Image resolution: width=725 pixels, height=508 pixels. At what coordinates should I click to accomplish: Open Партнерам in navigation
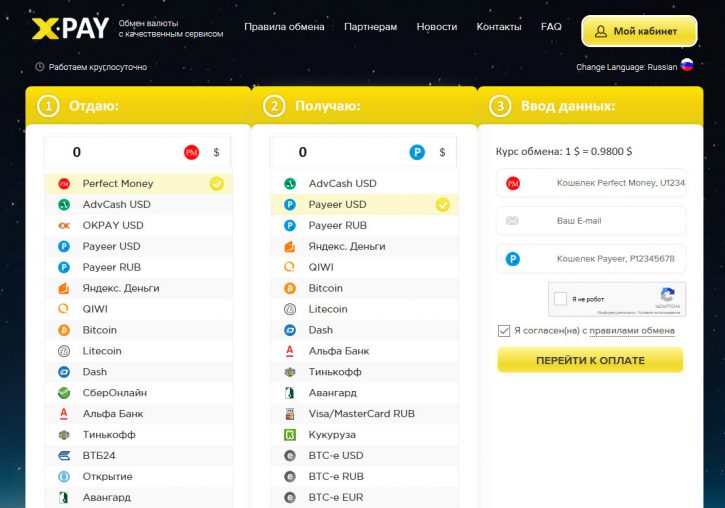(370, 27)
